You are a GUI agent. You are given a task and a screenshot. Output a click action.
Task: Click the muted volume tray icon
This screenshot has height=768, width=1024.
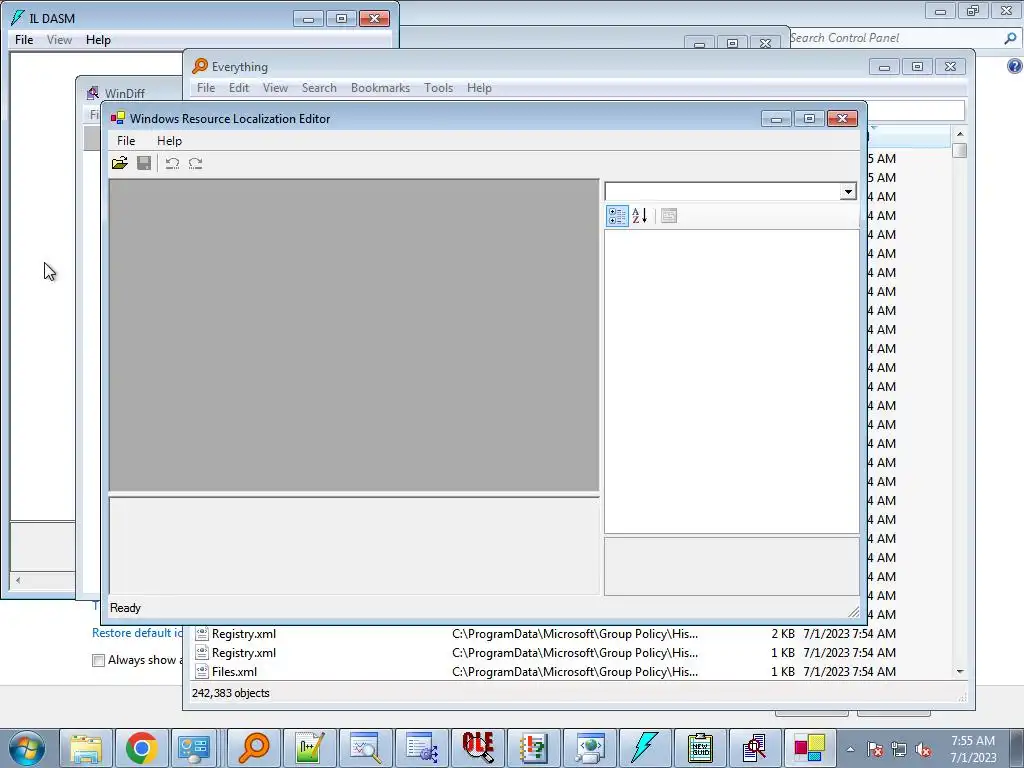pyautogui.click(x=923, y=750)
